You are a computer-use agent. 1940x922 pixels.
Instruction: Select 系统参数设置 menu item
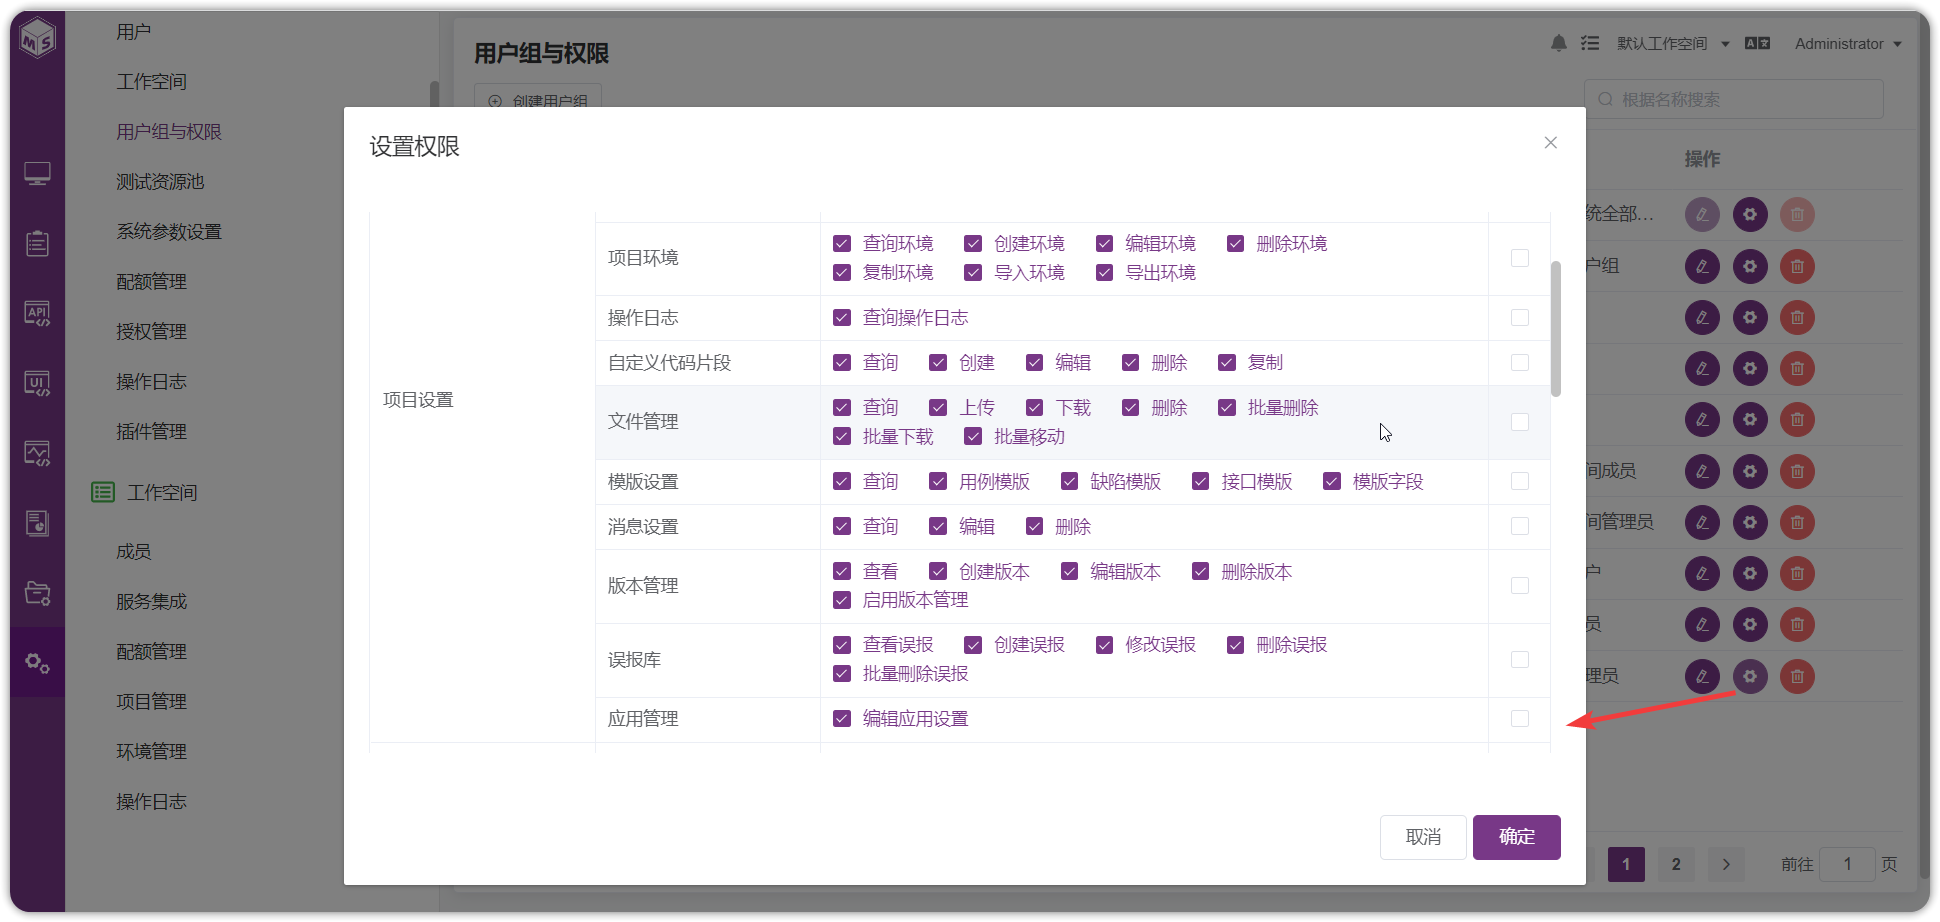pos(169,232)
